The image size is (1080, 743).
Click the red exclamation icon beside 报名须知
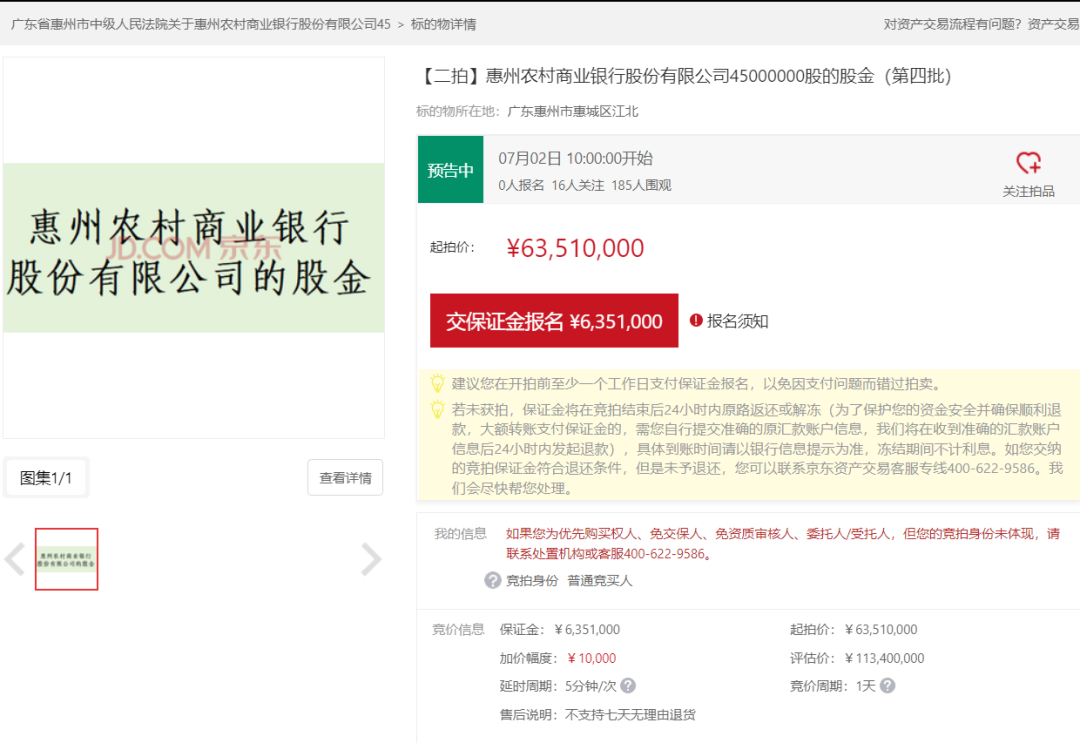tap(696, 320)
